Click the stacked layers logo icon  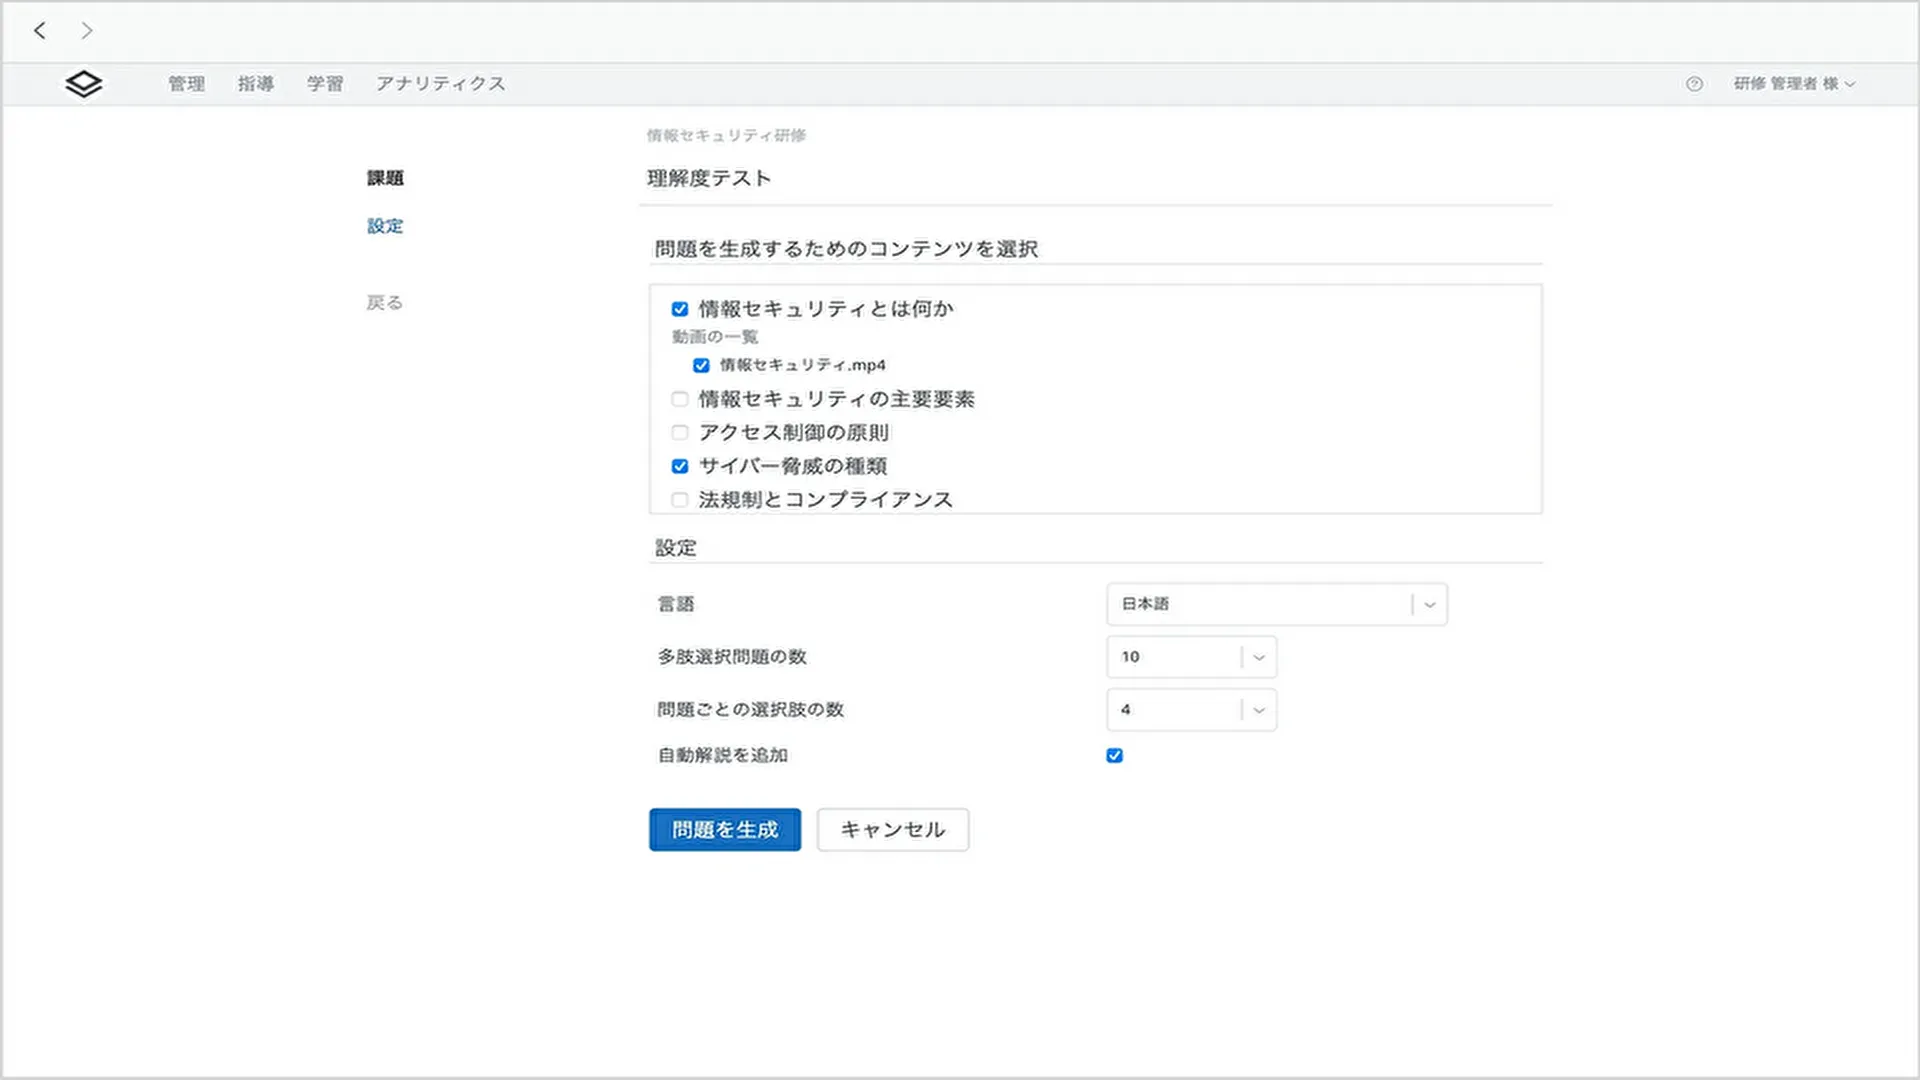(84, 84)
